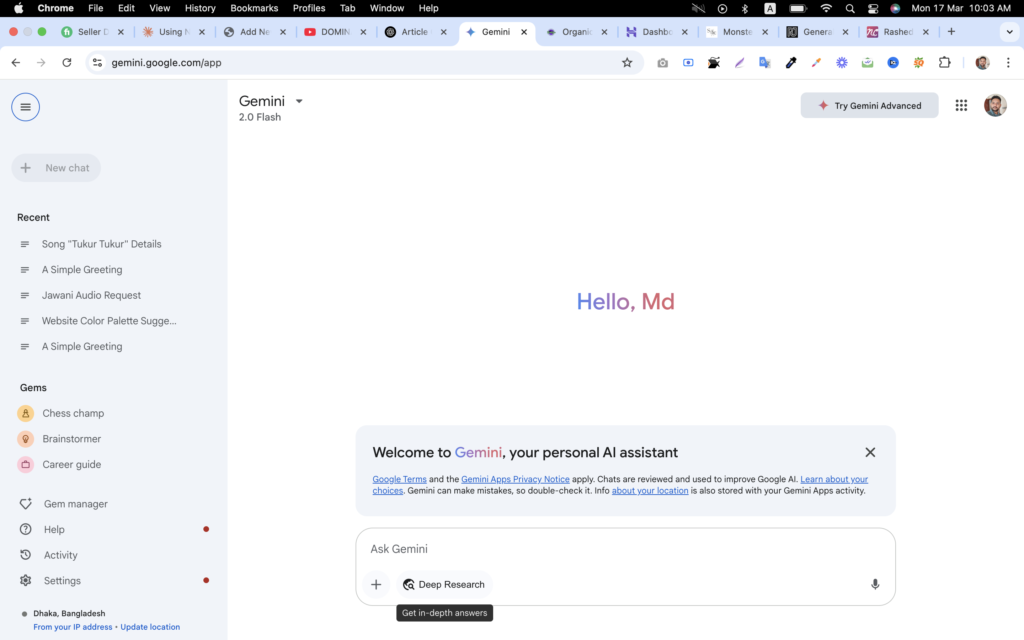Open Song "Tukur Tukur" Details chat
Viewport: 1024px width, 640px height.
coord(101,244)
